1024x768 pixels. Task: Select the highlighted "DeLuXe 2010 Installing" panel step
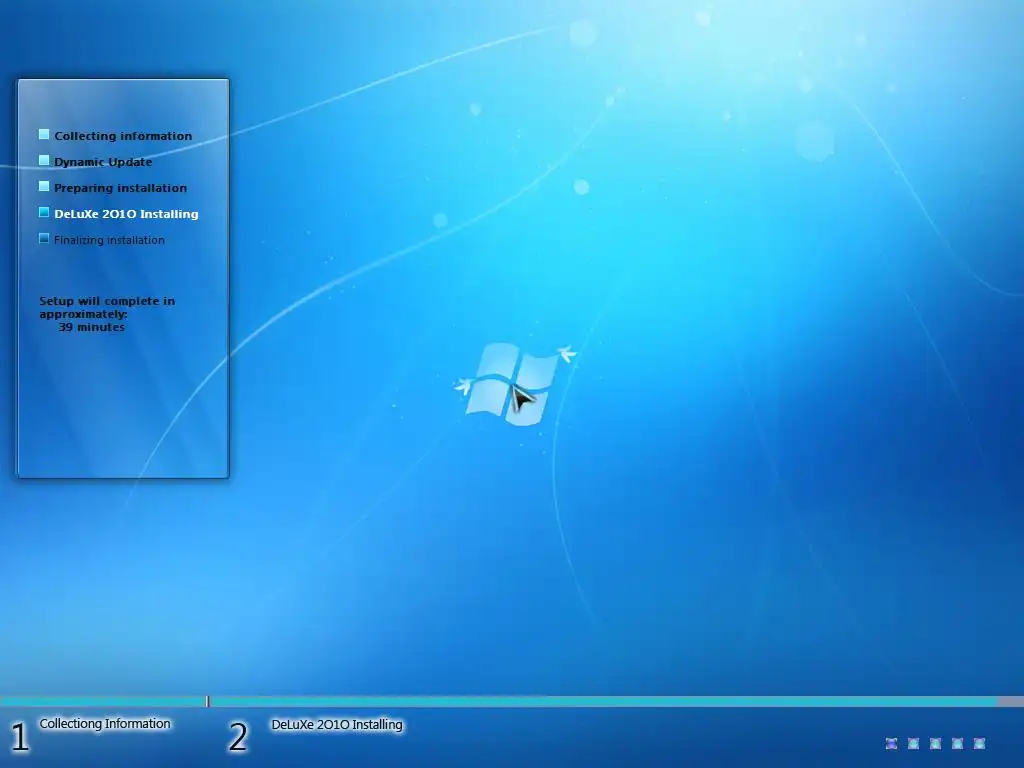point(126,214)
